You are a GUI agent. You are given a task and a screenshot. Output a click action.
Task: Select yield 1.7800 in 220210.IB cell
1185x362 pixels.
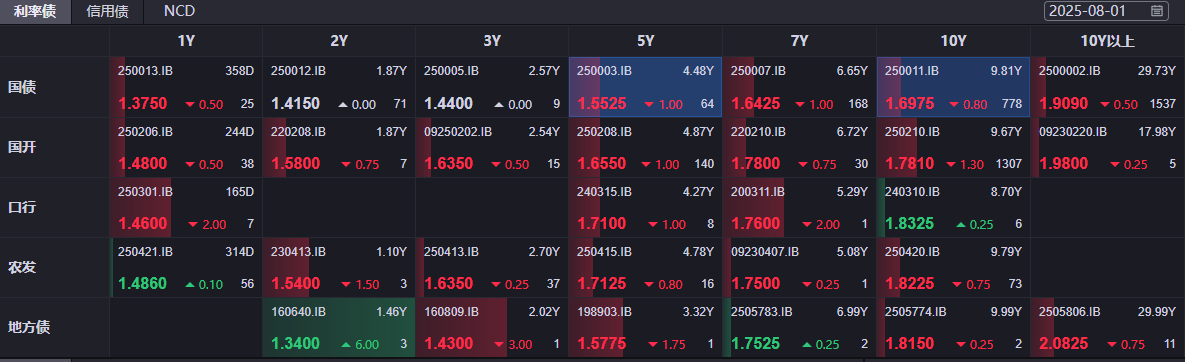click(756, 163)
